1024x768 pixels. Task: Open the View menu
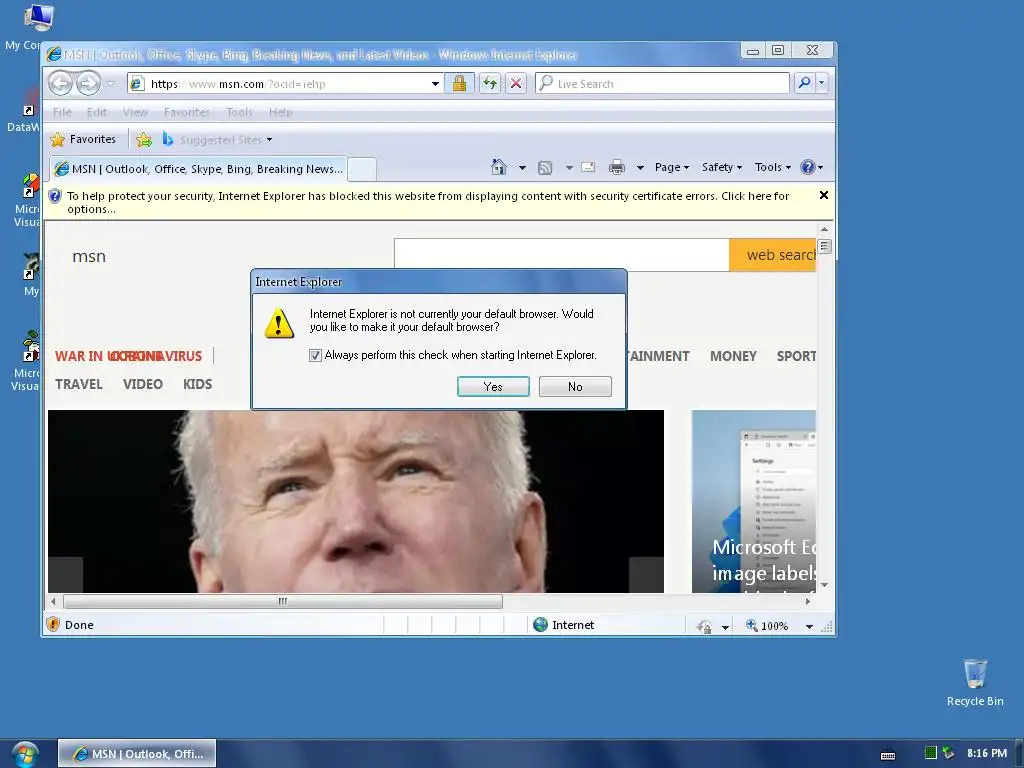(135, 112)
